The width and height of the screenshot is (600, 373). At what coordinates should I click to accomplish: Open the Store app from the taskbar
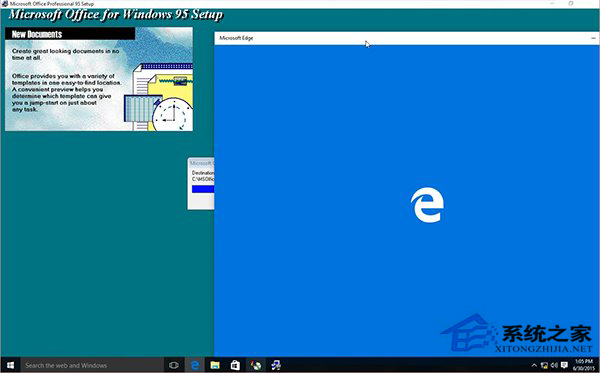point(235,365)
